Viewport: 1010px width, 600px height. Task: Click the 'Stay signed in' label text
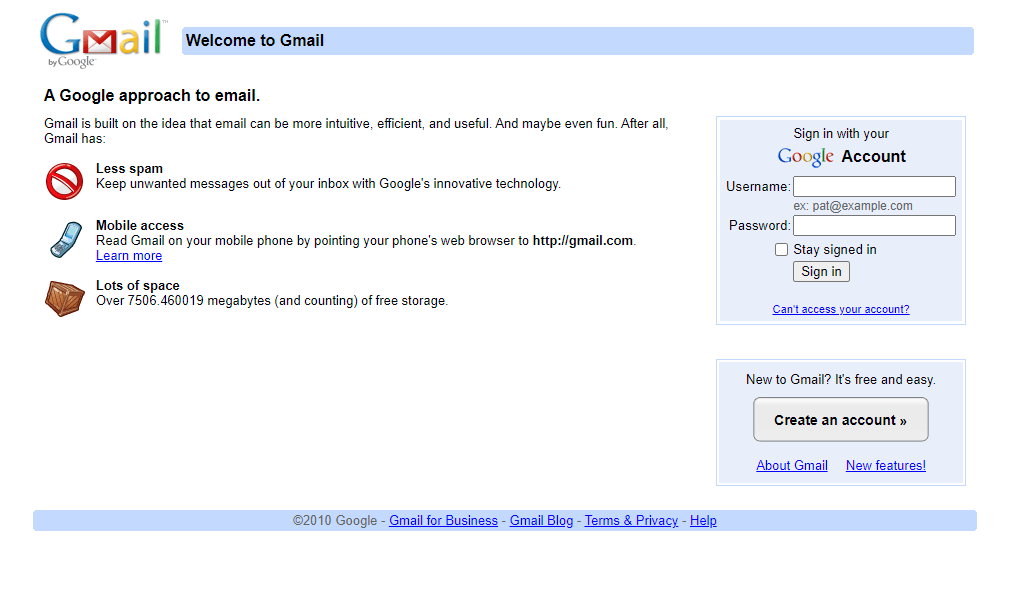(835, 249)
